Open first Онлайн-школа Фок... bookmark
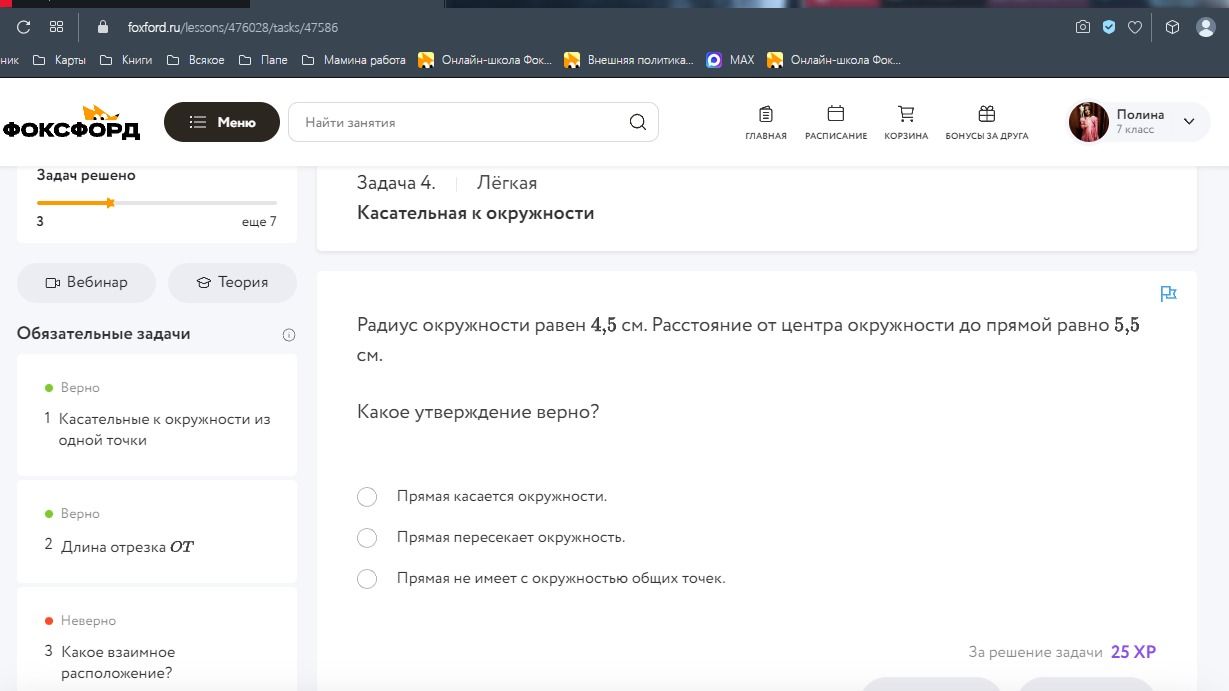Screen dimensions: 1229x691 click(485, 60)
